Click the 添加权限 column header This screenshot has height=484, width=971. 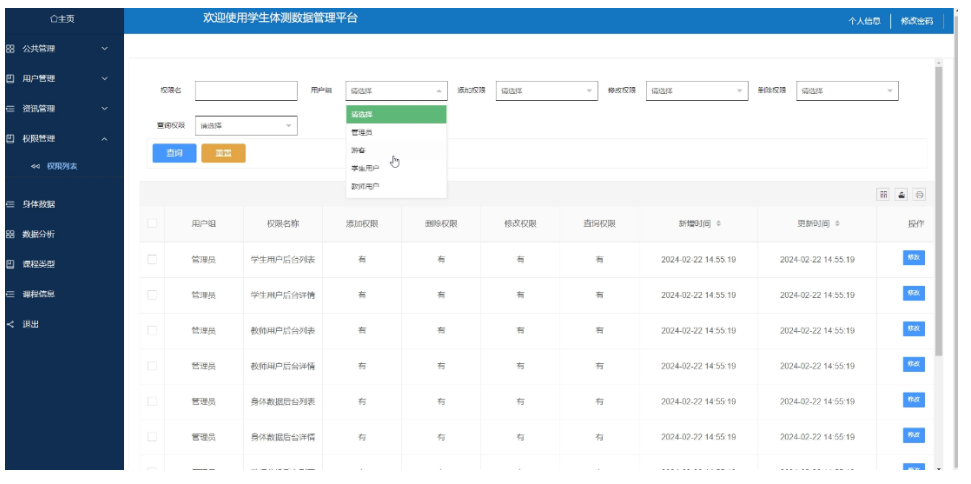pos(362,224)
